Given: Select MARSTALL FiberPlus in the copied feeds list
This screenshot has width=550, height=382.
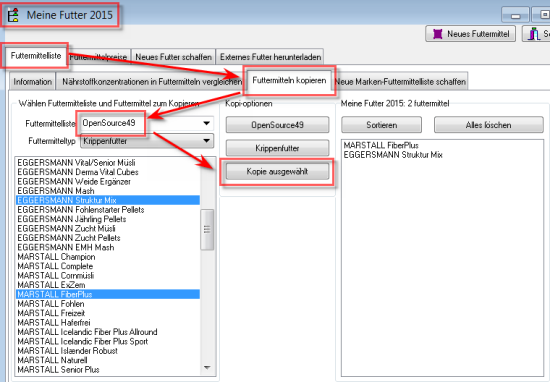Looking at the screenshot, I should [x=381, y=145].
